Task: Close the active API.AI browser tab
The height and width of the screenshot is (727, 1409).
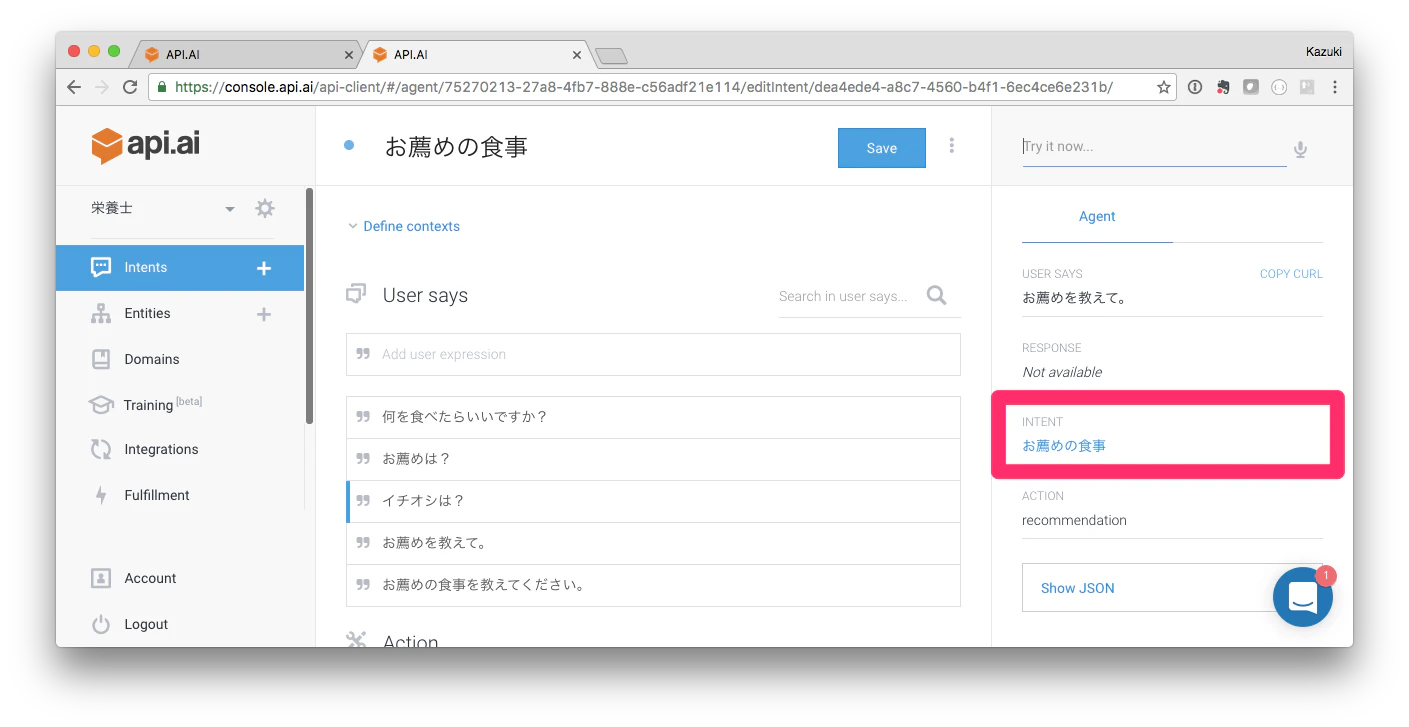Action: tap(577, 55)
